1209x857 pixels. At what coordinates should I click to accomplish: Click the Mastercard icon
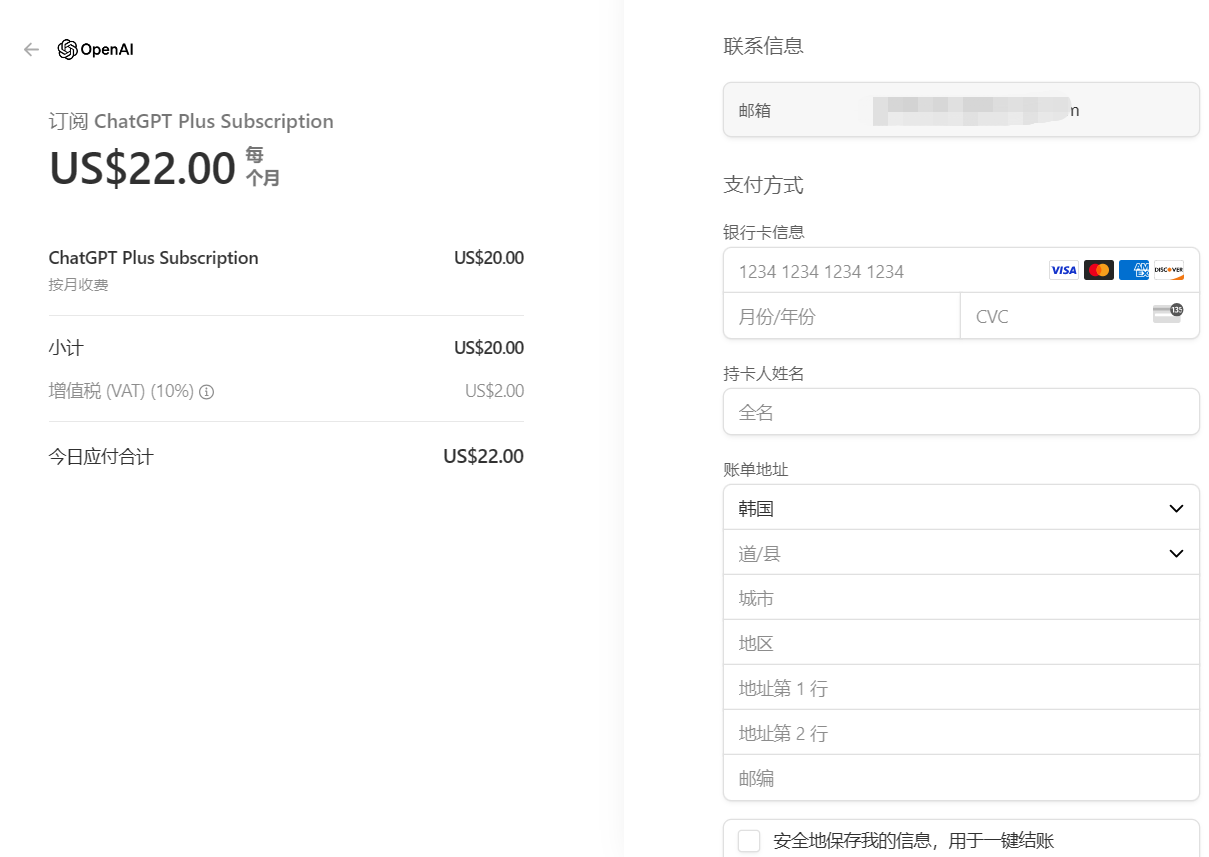pos(1098,270)
